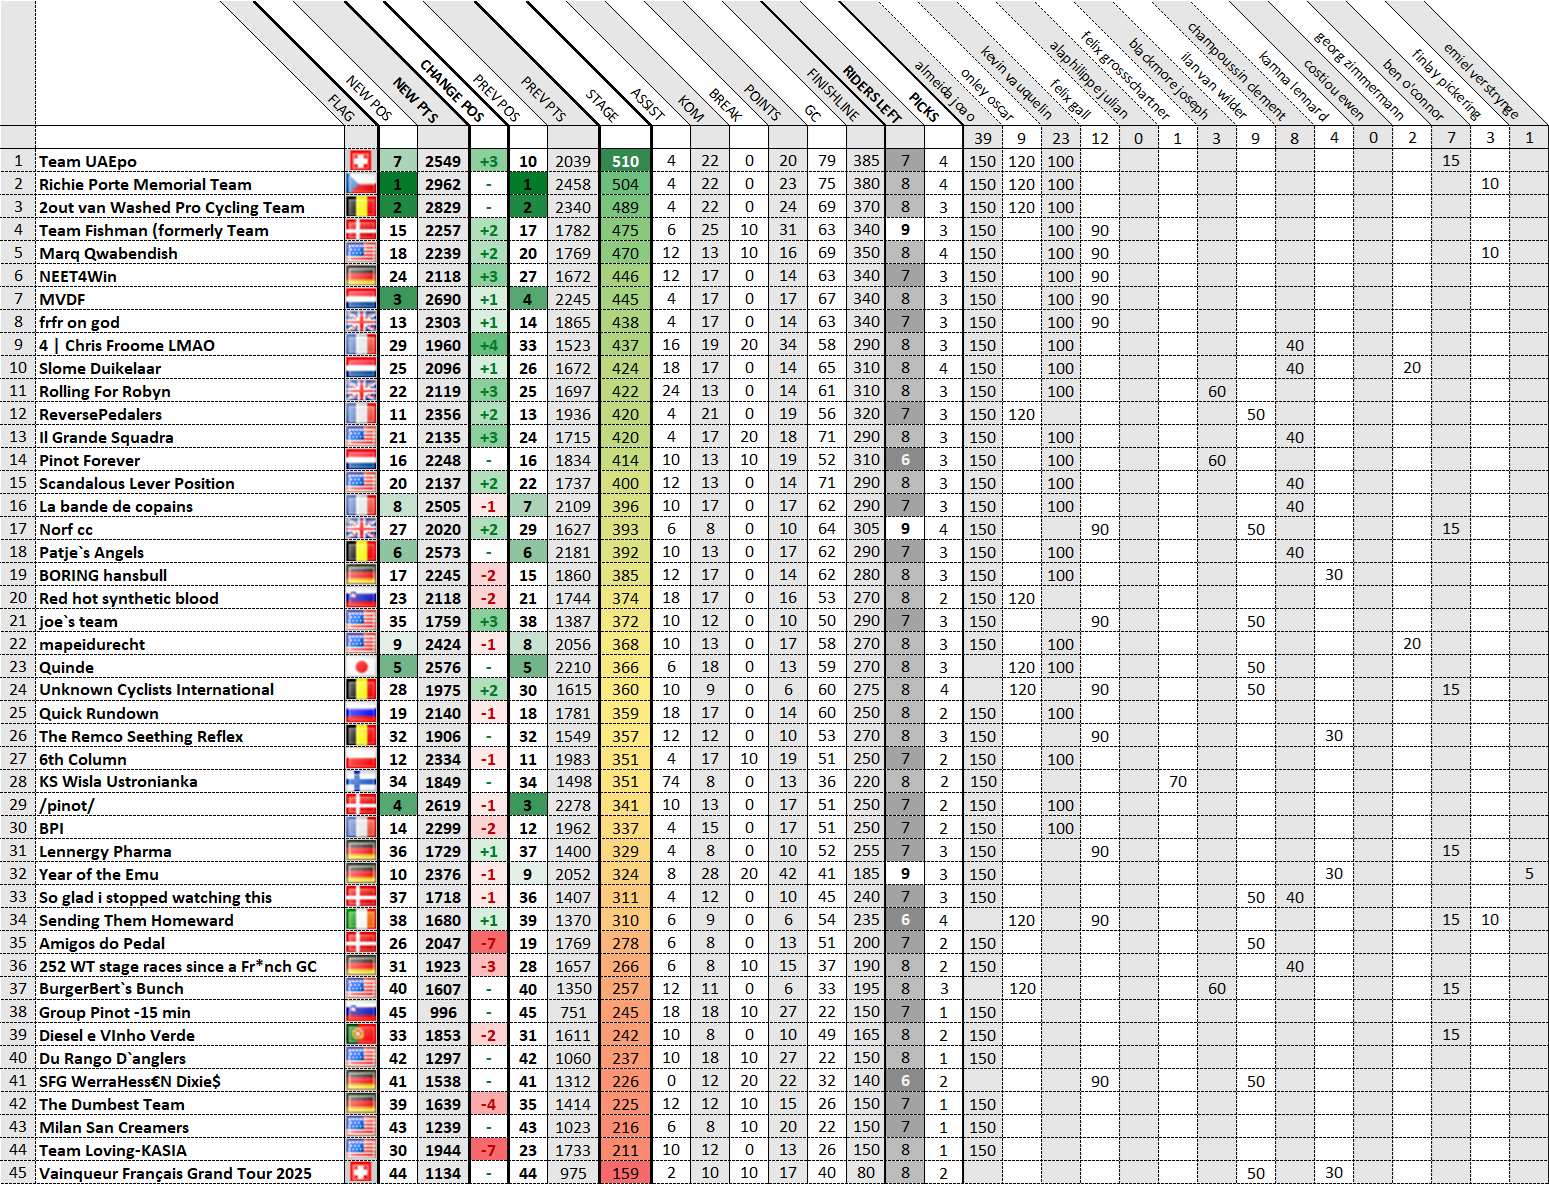1549x1184 pixels.
Task: Select Belgian flag next to Patje`s Angels
Action: pyautogui.click(x=361, y=552)
